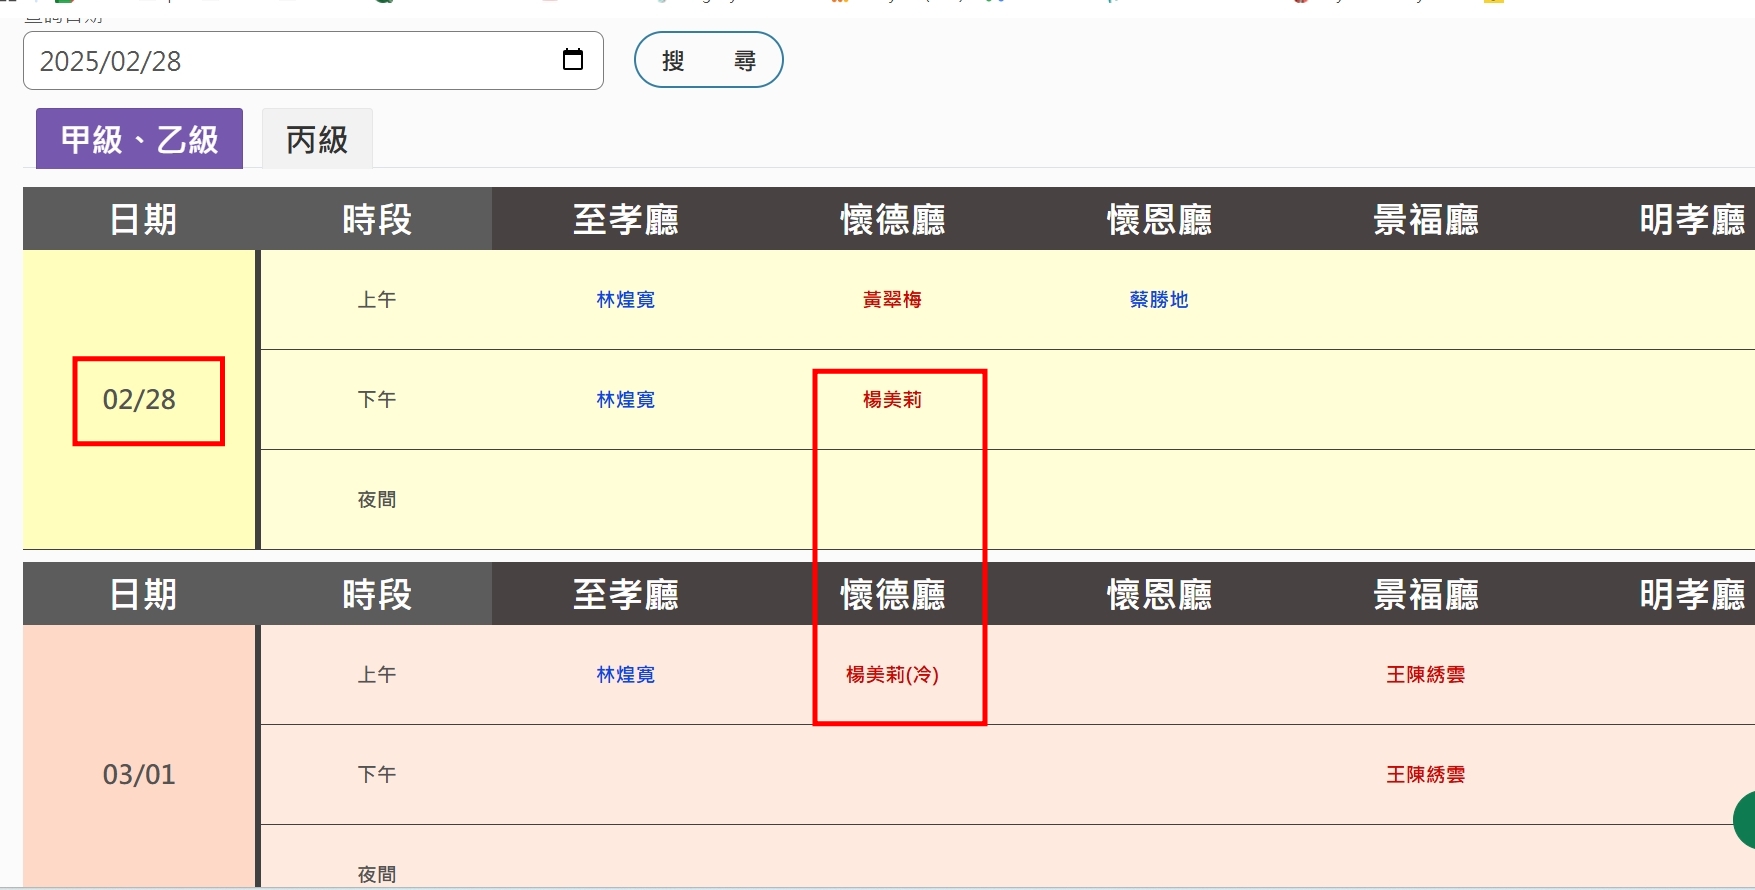
Task: Click 楊美莉 in the 02/28 下午 slot
Action: pyautogui.click(x=892, y=400)
